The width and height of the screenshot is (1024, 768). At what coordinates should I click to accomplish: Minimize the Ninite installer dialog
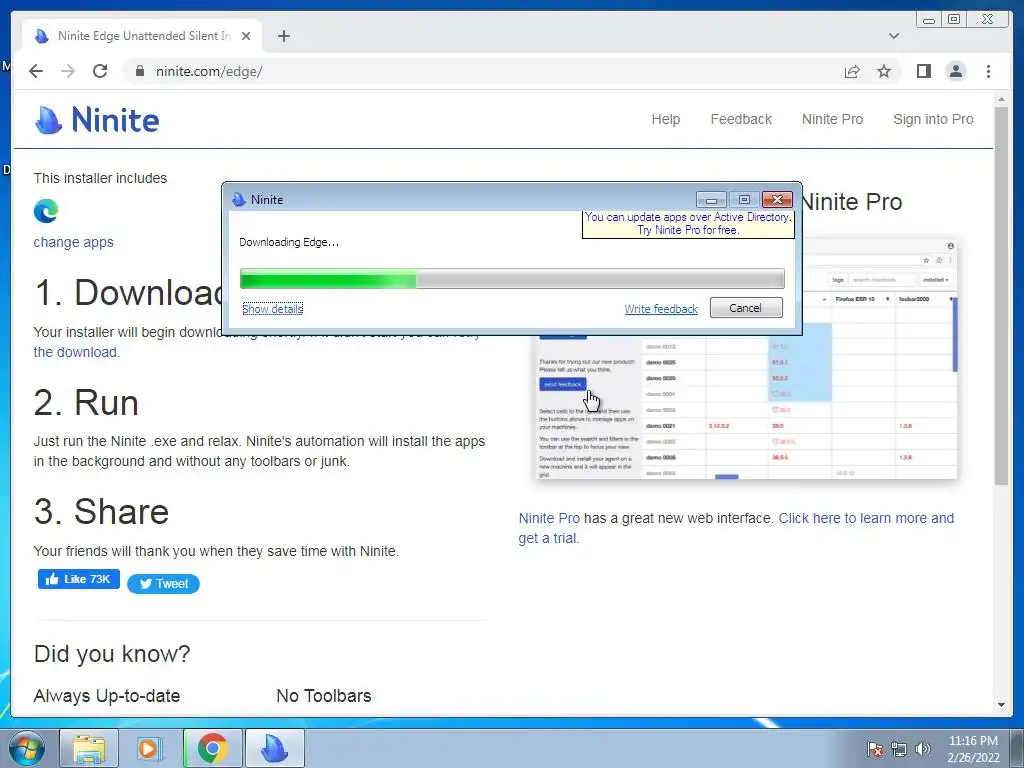(711, 199)
